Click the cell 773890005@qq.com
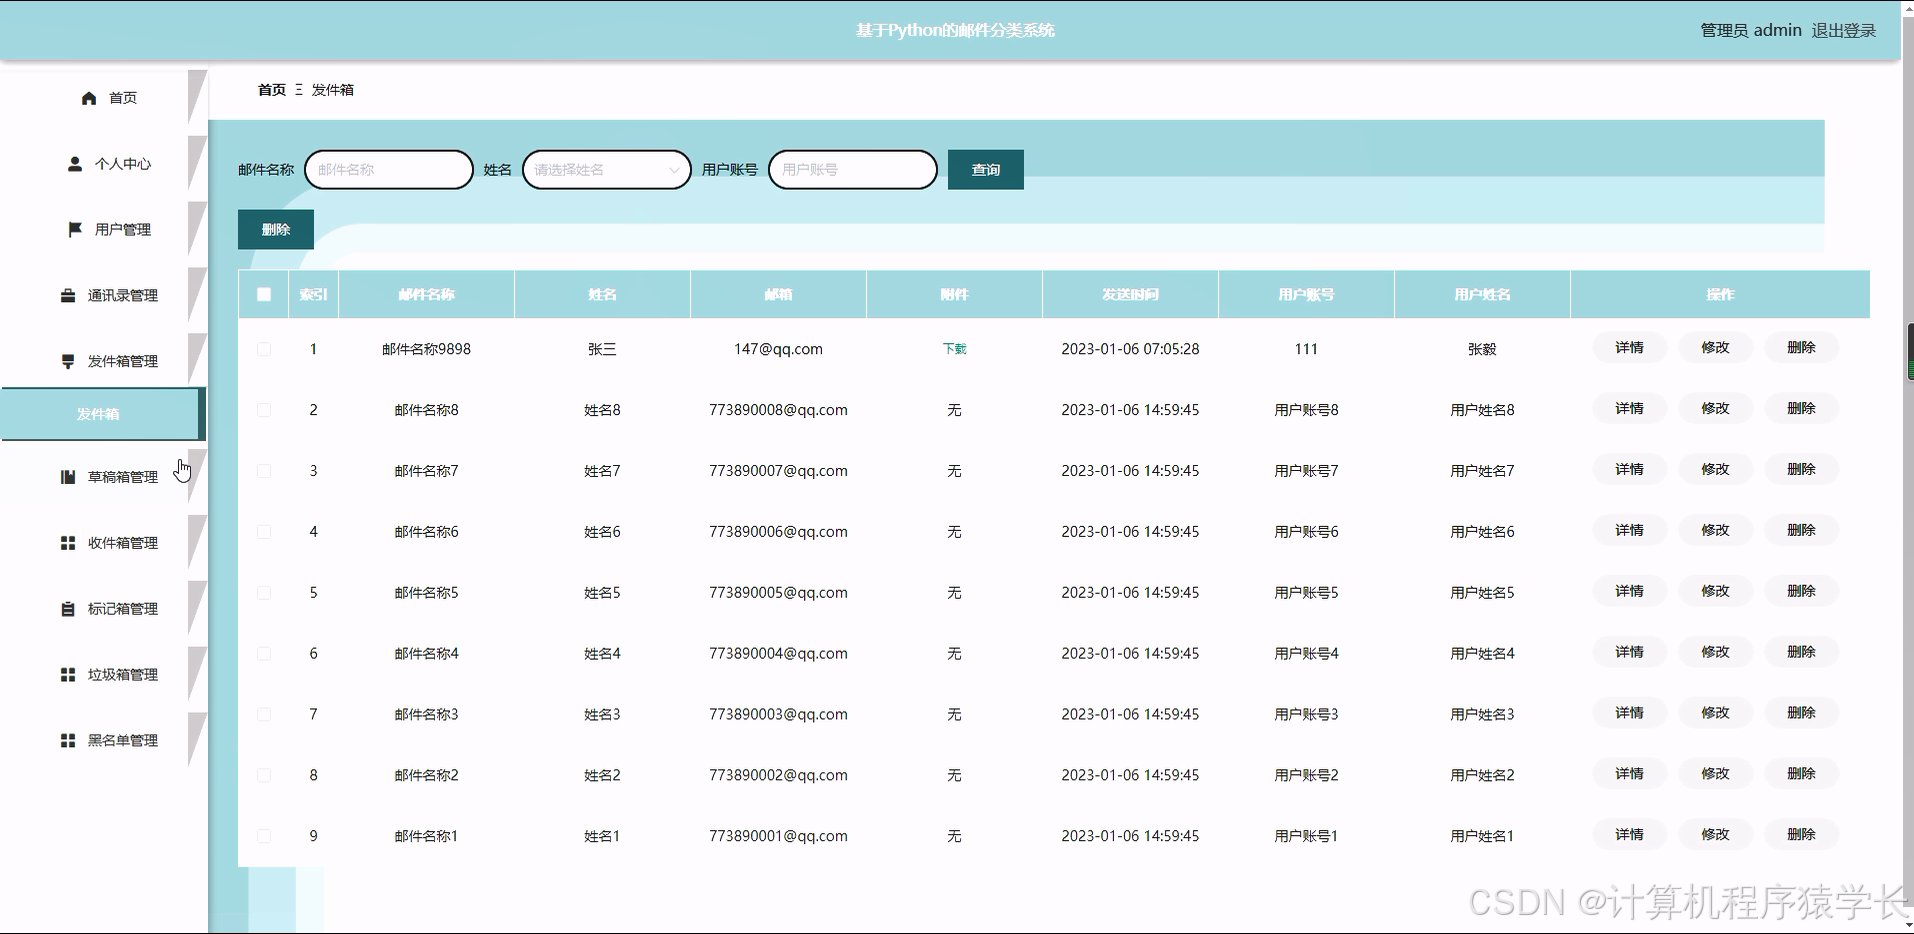The width and height of the screenshot is (1914, 934). [x=778, y=593]
